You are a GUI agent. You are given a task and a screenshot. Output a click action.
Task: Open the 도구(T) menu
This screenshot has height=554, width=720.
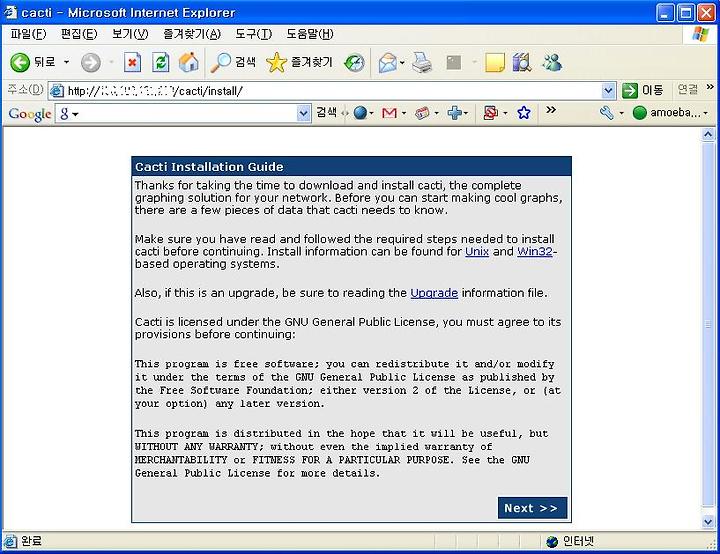pos(253,34)
